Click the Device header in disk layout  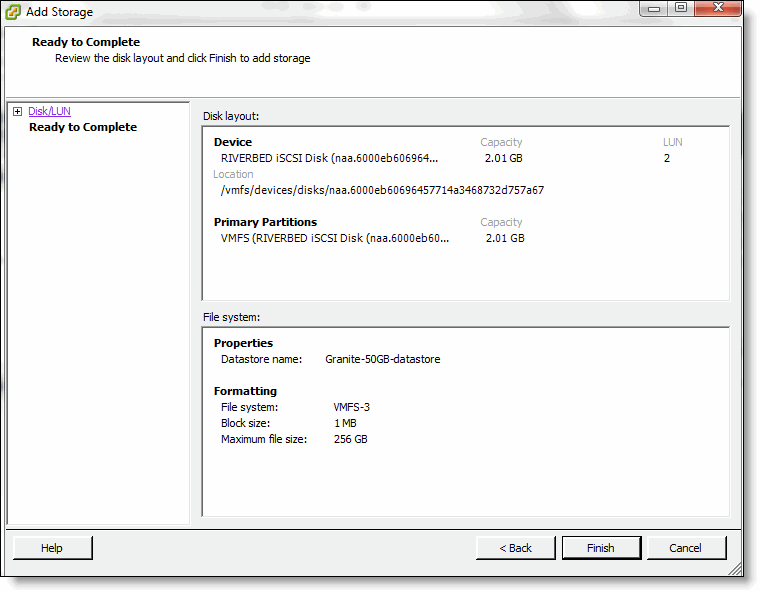(233, 142)
